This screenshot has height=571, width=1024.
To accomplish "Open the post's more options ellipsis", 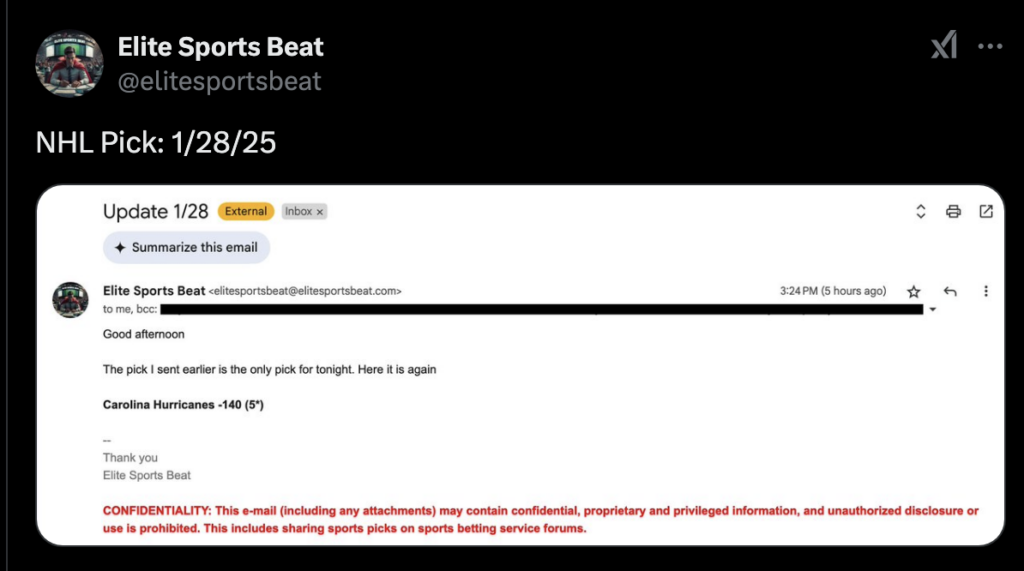I will point(990,46).
